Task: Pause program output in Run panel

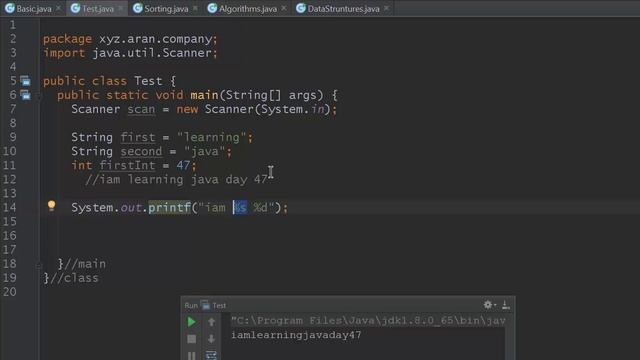Action: [191, 355]
